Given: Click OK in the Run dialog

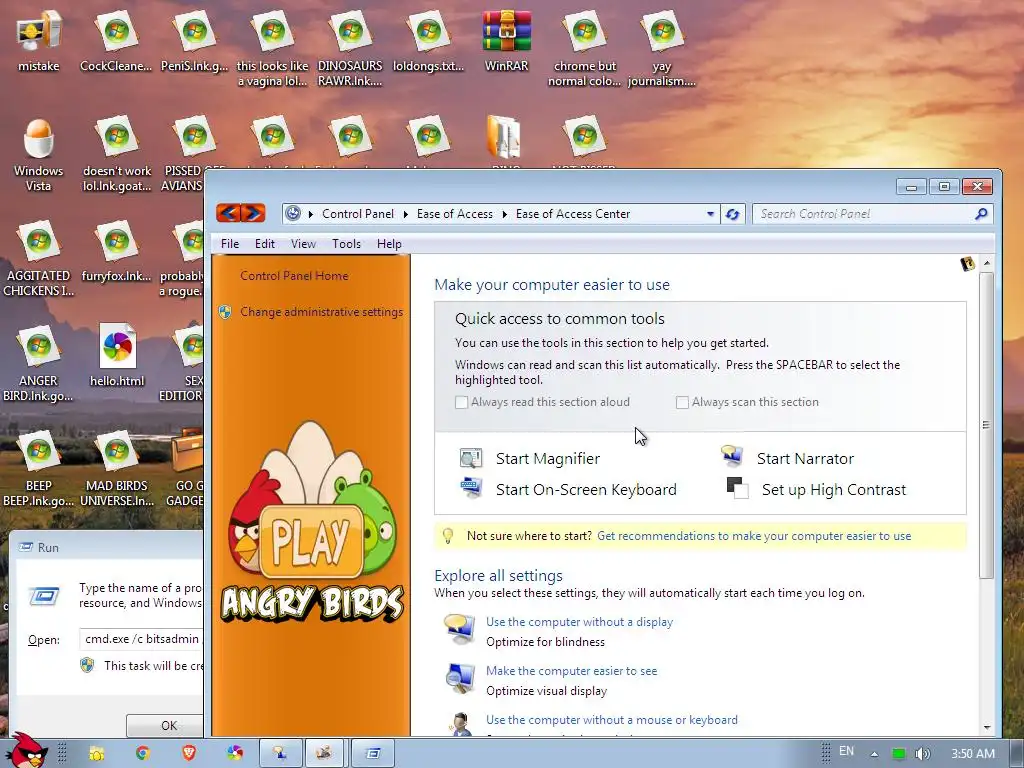Looking at the screenshot, I should click(x=165, y=726).
